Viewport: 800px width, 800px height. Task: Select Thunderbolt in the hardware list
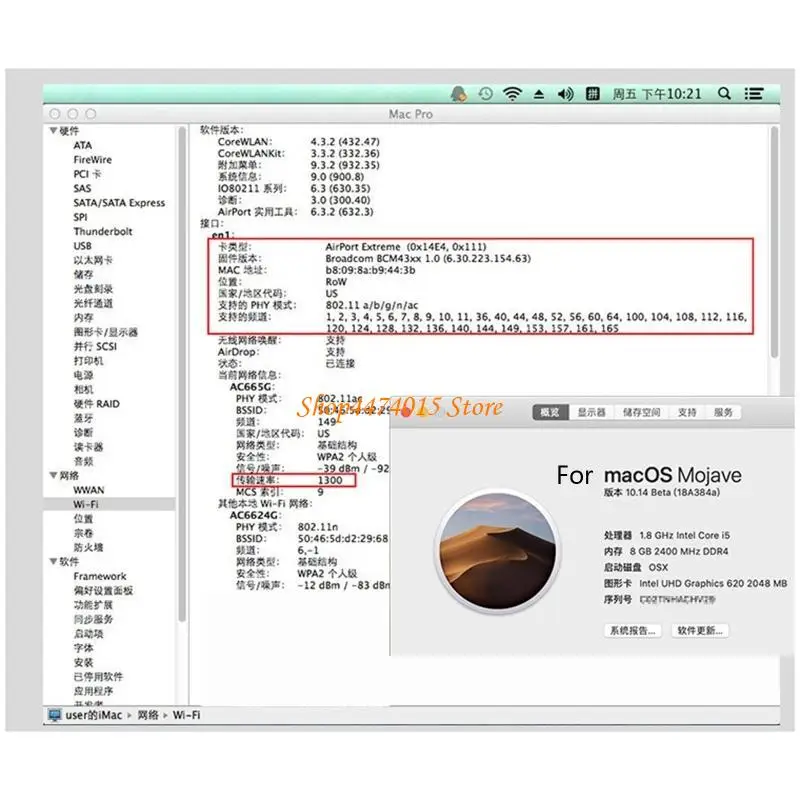(x=103, y=232)
